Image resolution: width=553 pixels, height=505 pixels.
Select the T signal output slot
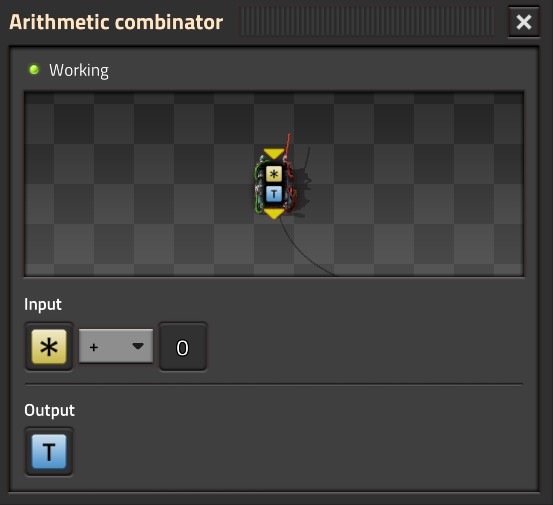[49, 451]
